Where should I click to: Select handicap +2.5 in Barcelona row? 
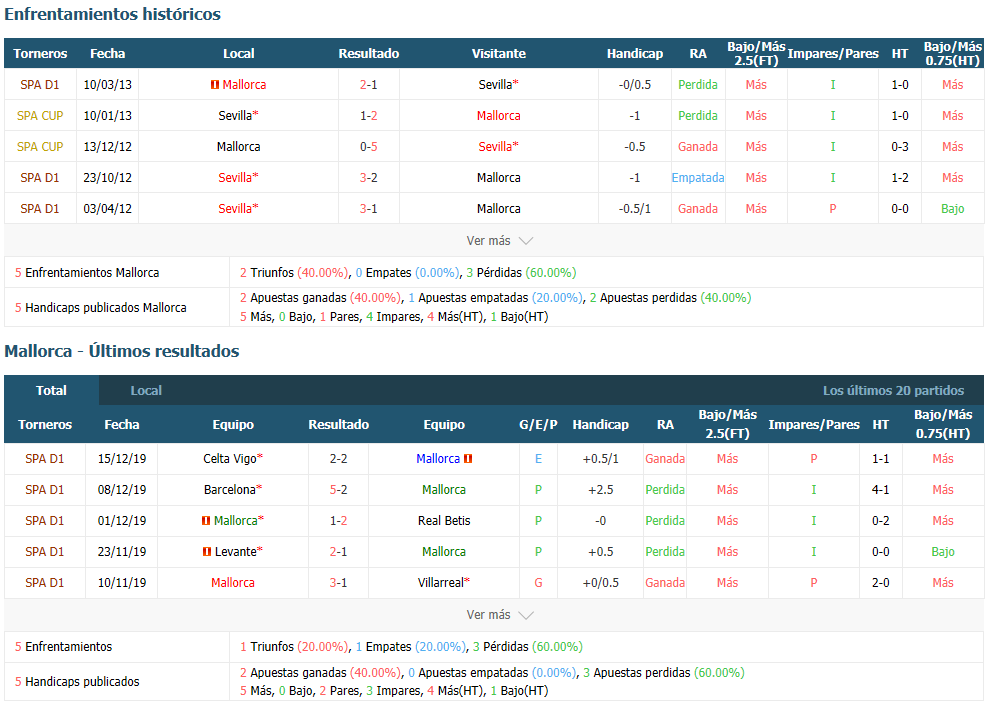tap(600, 489)
